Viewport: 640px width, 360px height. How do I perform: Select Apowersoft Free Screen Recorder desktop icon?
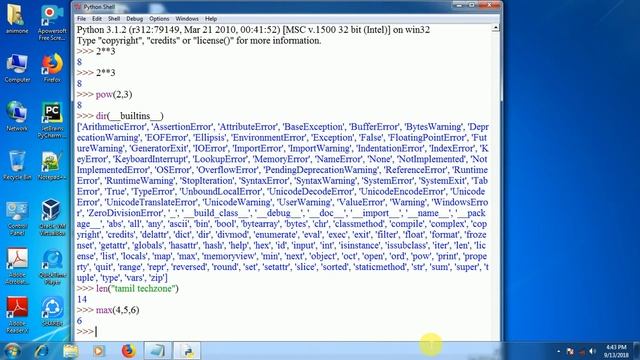point(52,22)
